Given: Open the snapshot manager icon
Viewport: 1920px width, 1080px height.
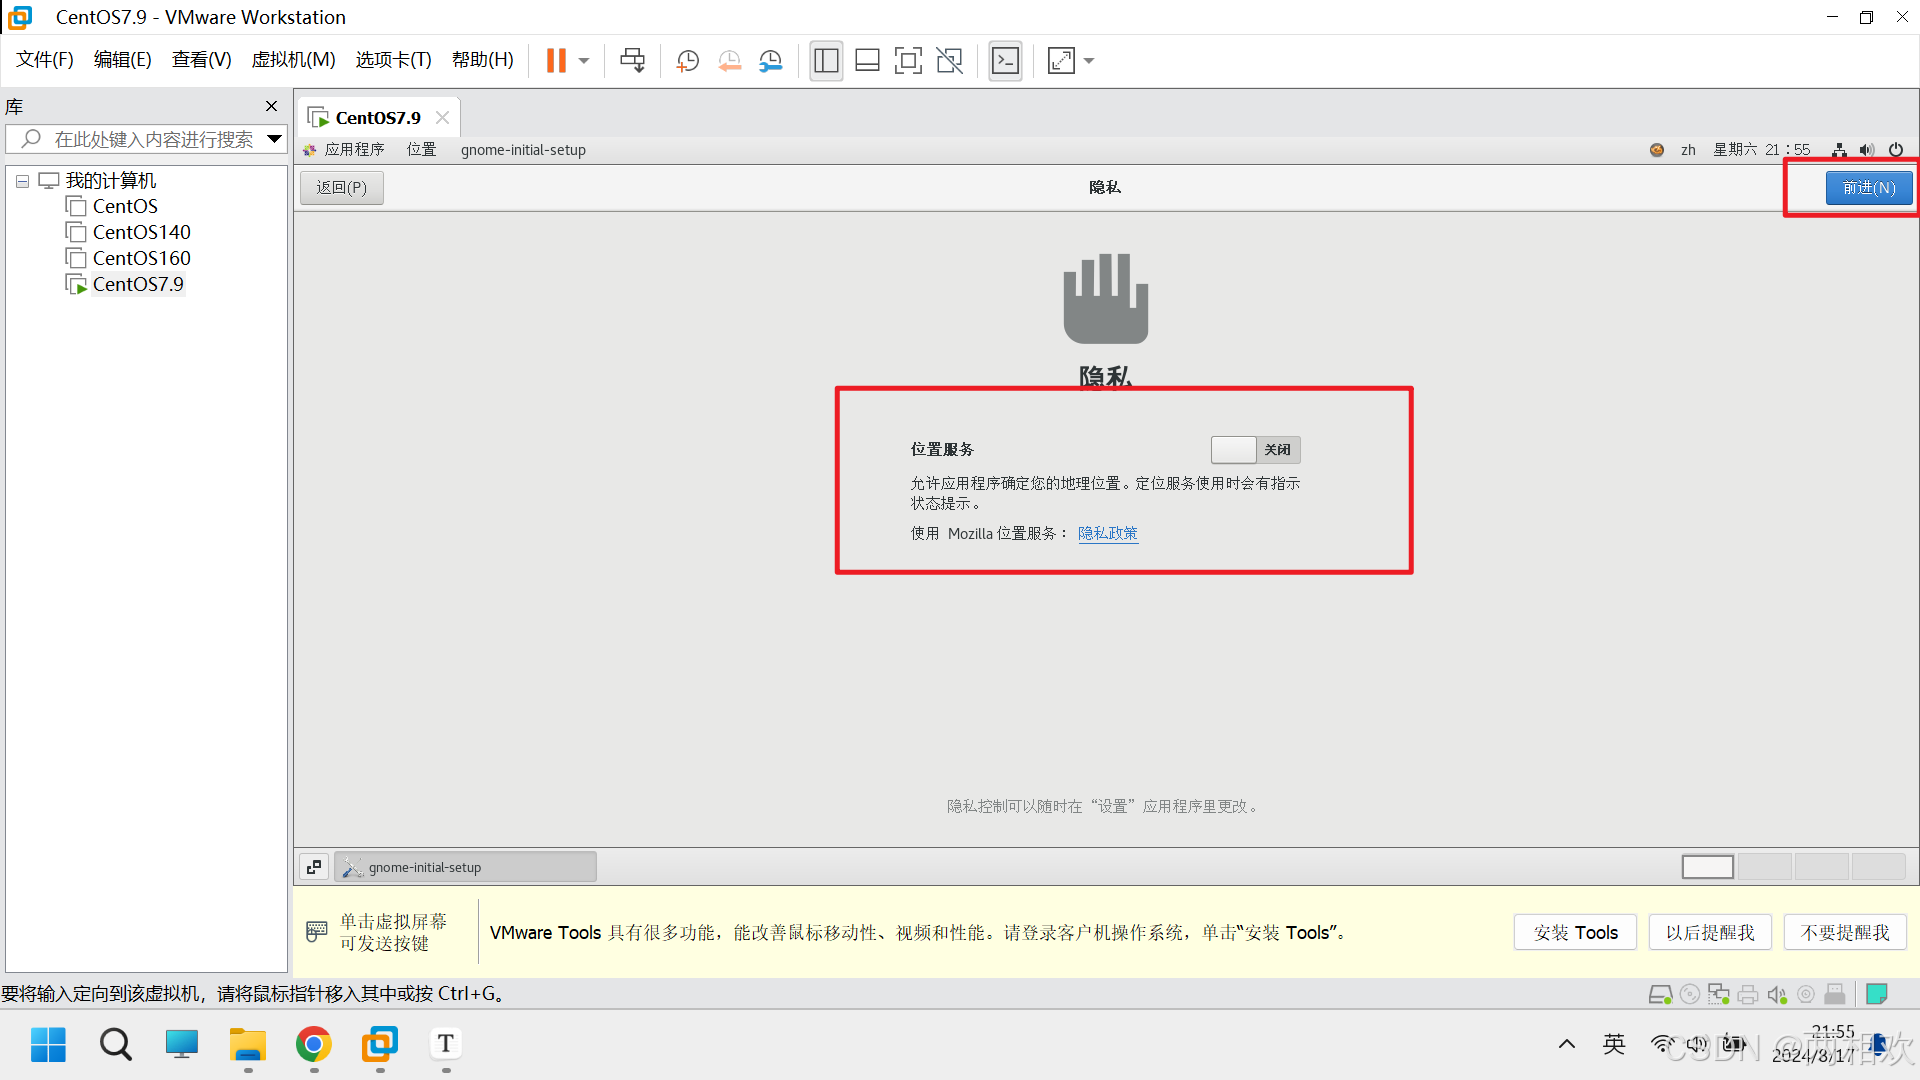Looking at the screenshot, I should pos(770,61).
